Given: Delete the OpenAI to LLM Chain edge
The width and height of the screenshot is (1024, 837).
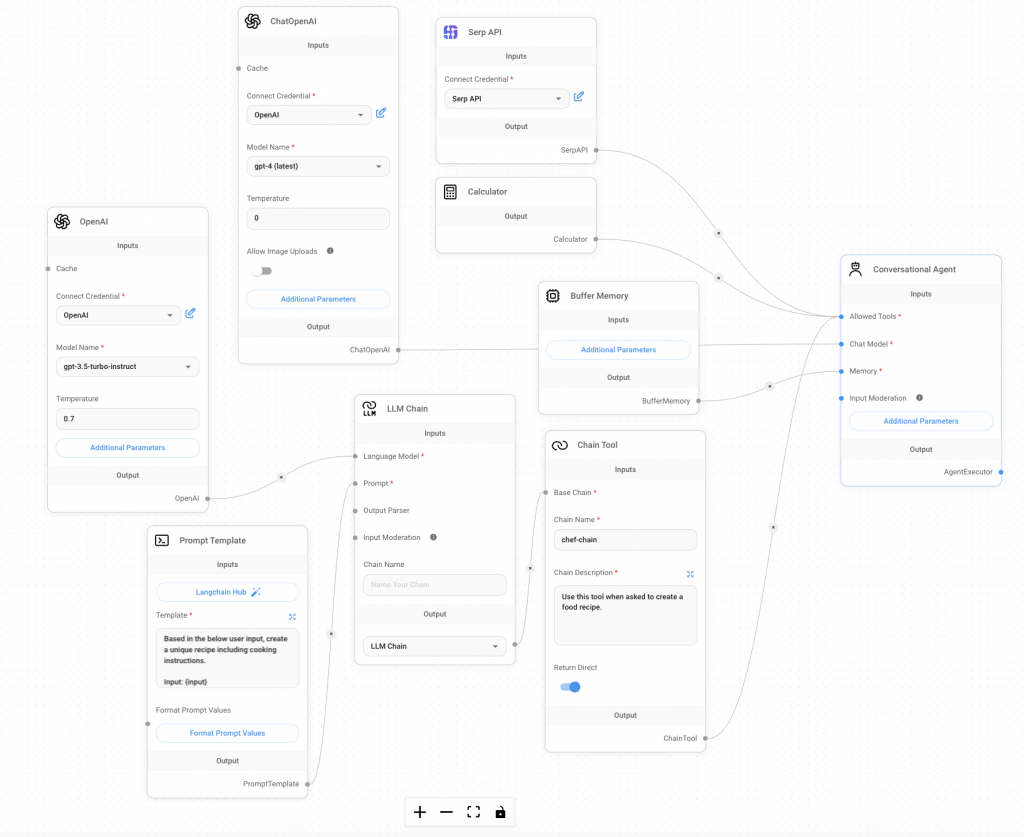Looking at the screenshot, I should (281, 477).
